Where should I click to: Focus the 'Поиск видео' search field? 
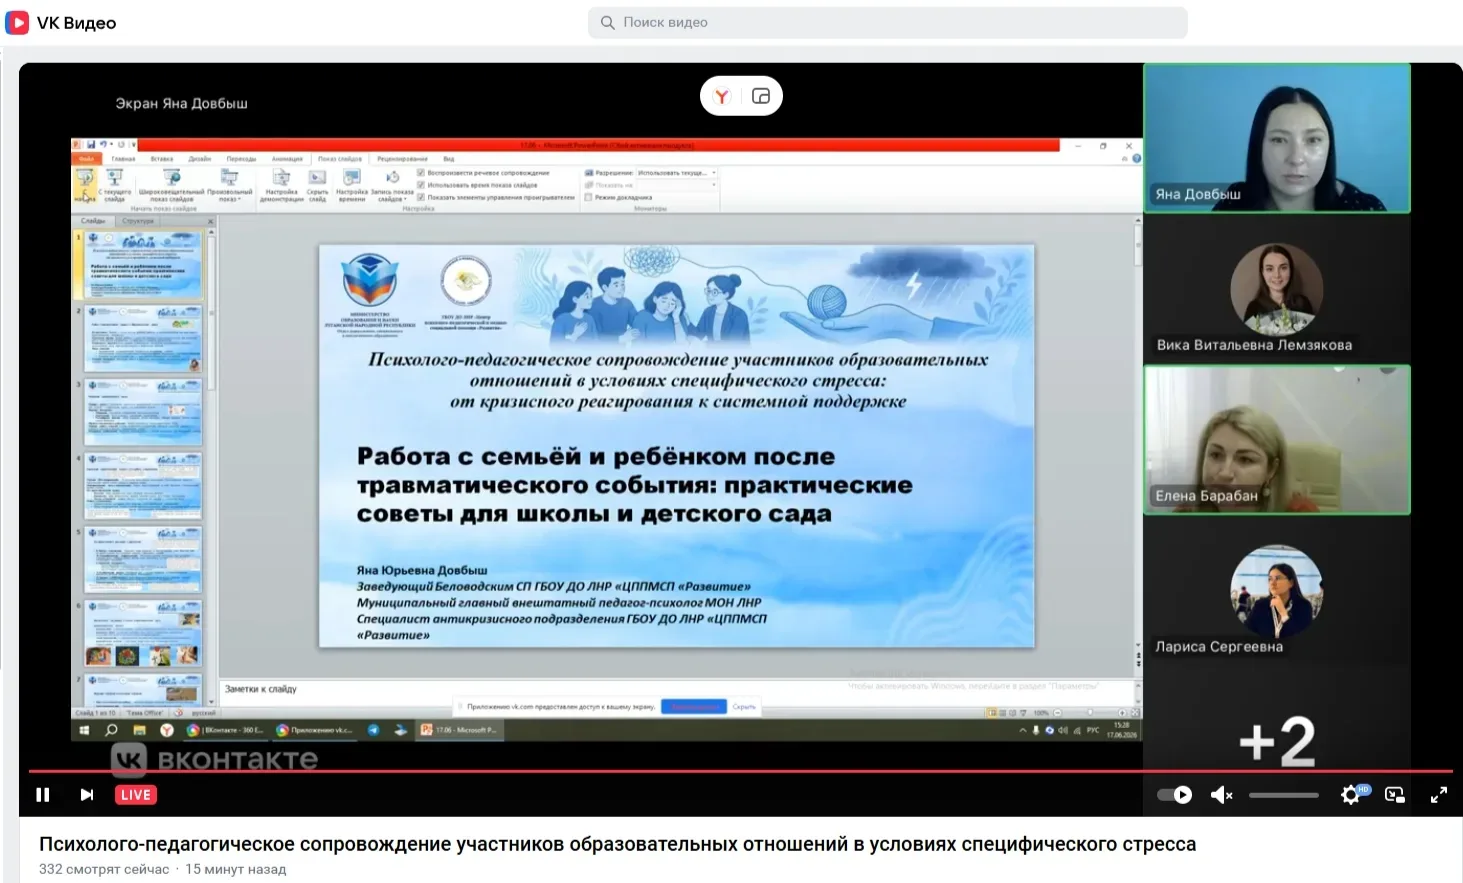[888, 22]
